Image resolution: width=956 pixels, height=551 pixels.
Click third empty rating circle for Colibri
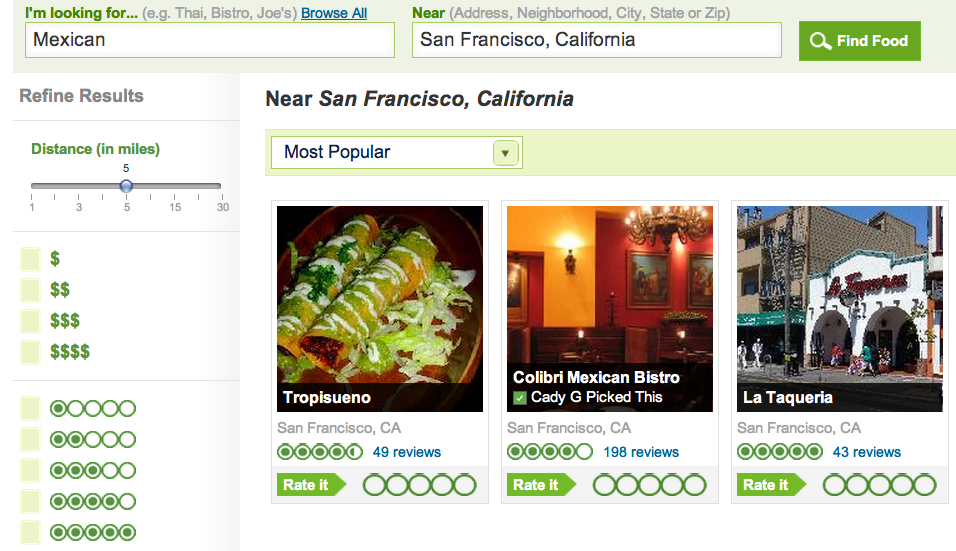(x=650, y=485)
